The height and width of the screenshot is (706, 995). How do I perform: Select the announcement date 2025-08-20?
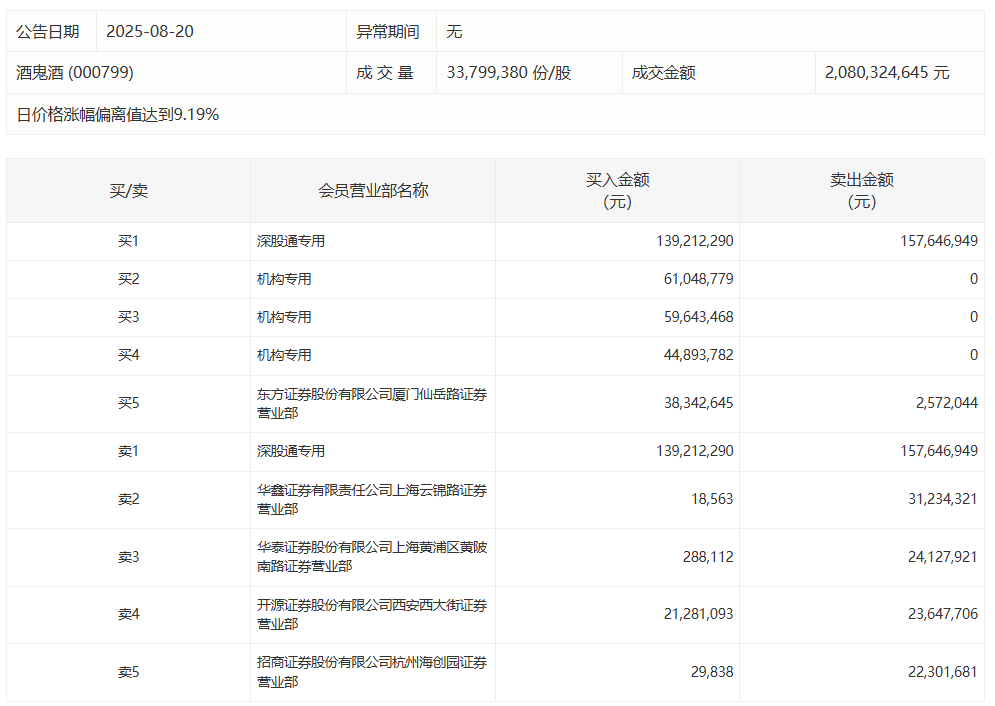(149, 32)
